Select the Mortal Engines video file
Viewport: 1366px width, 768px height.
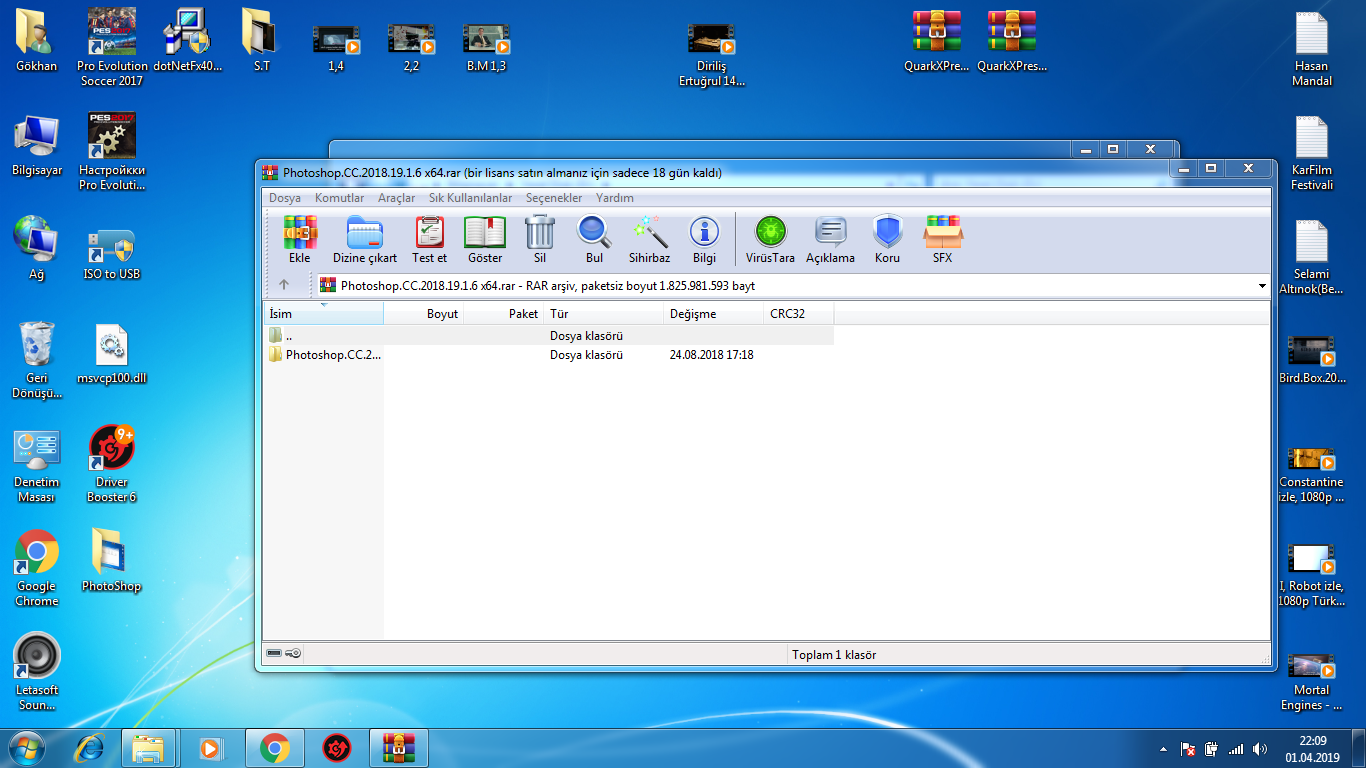[x=1311, y=682]
